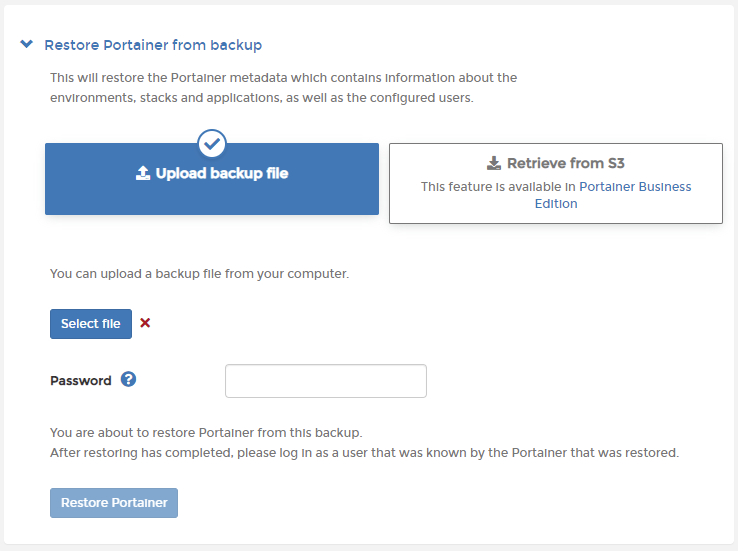Choose the "Retrieve from S3" option title

(565, 163)
